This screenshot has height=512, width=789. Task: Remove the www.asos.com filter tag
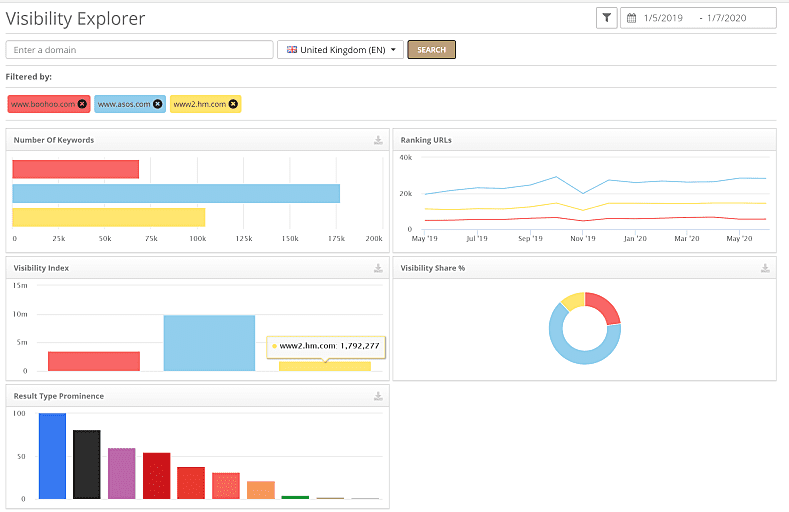pos(157,104)
